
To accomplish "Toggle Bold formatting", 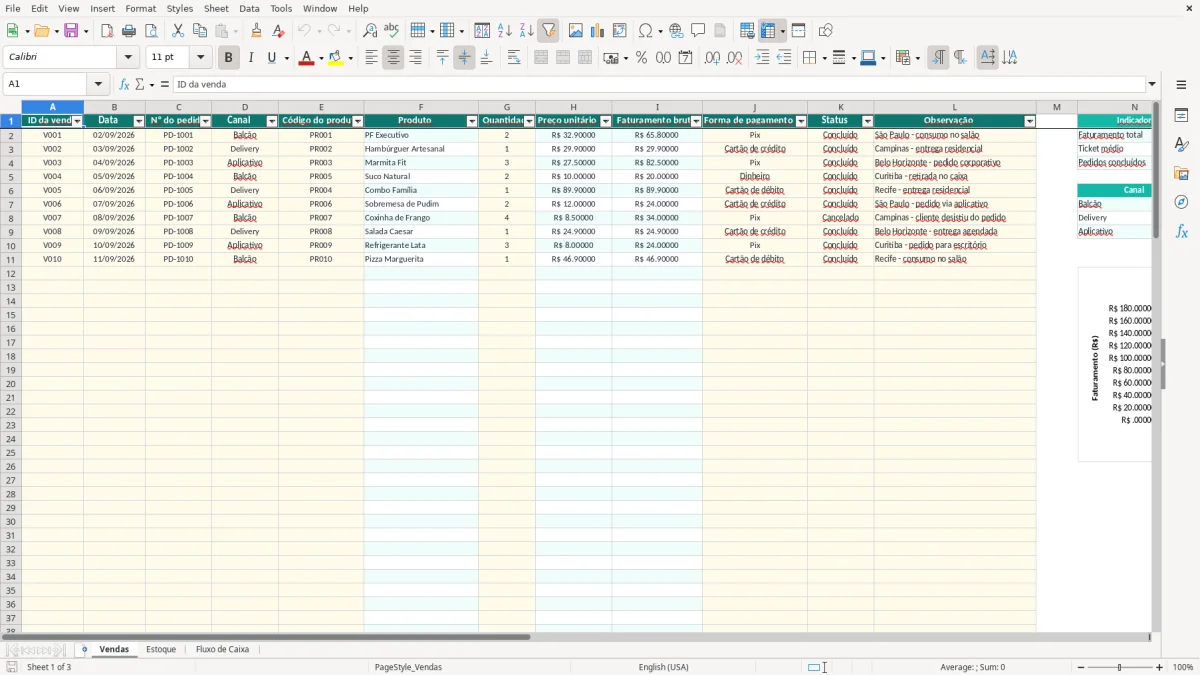I will click(229, 58).
